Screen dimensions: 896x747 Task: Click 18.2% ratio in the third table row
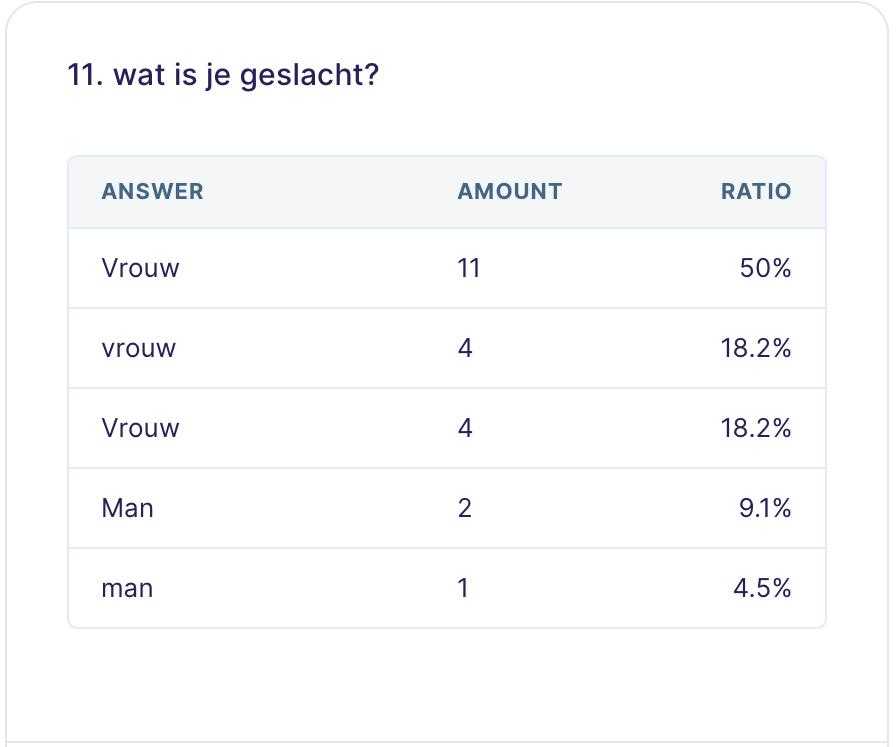[756, 428]
